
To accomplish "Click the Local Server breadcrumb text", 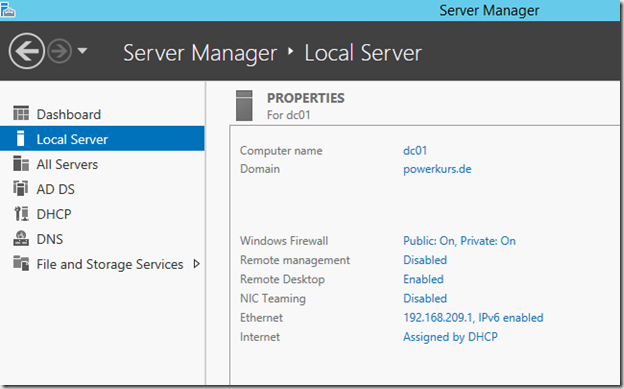I will (x=363, y=53).
